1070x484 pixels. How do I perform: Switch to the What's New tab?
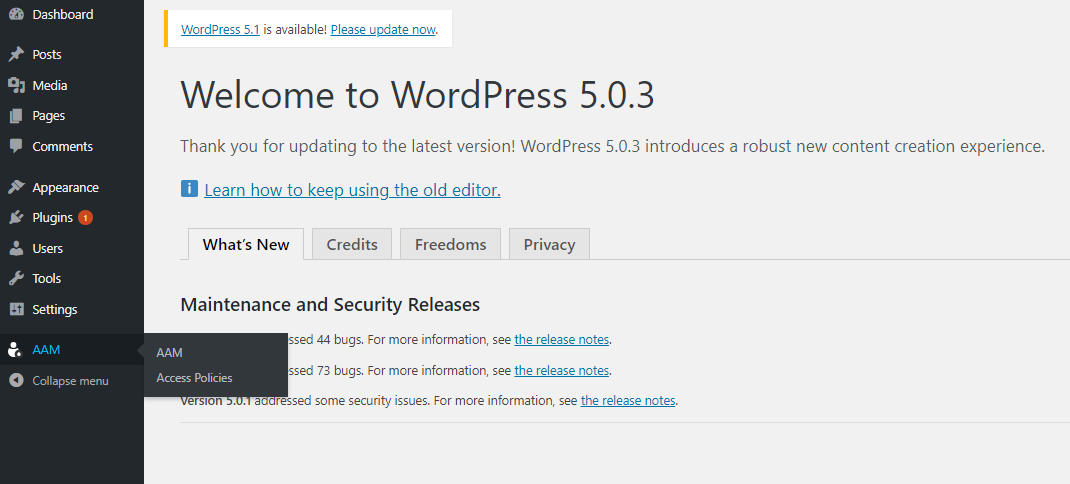(x=246, y=244)
